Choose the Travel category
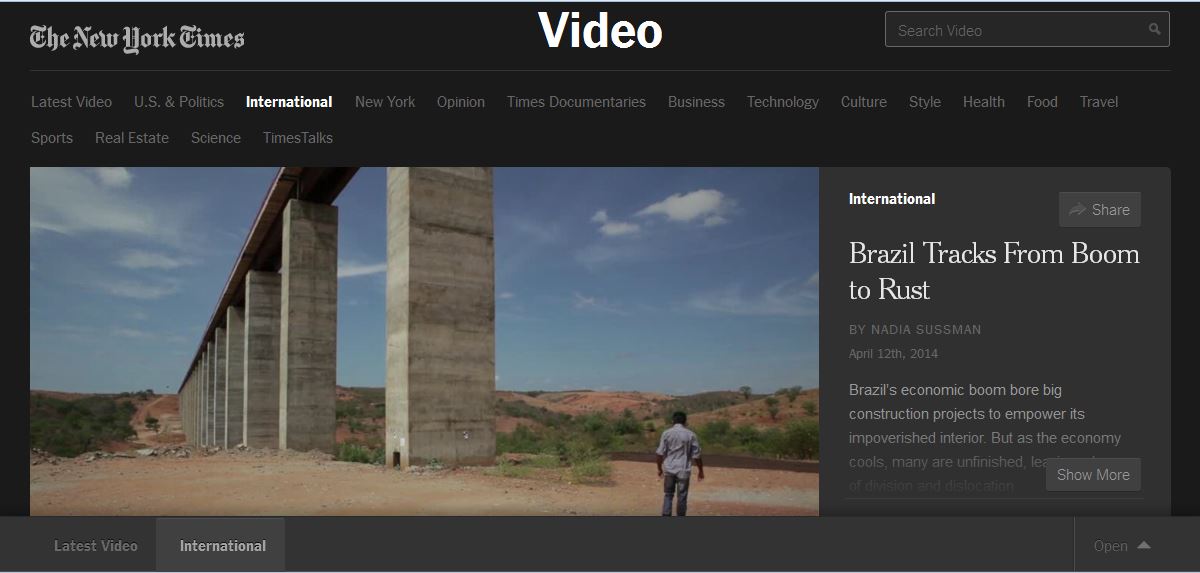1200x573 pixels. pyautogui.click(x=1098, y=102)
